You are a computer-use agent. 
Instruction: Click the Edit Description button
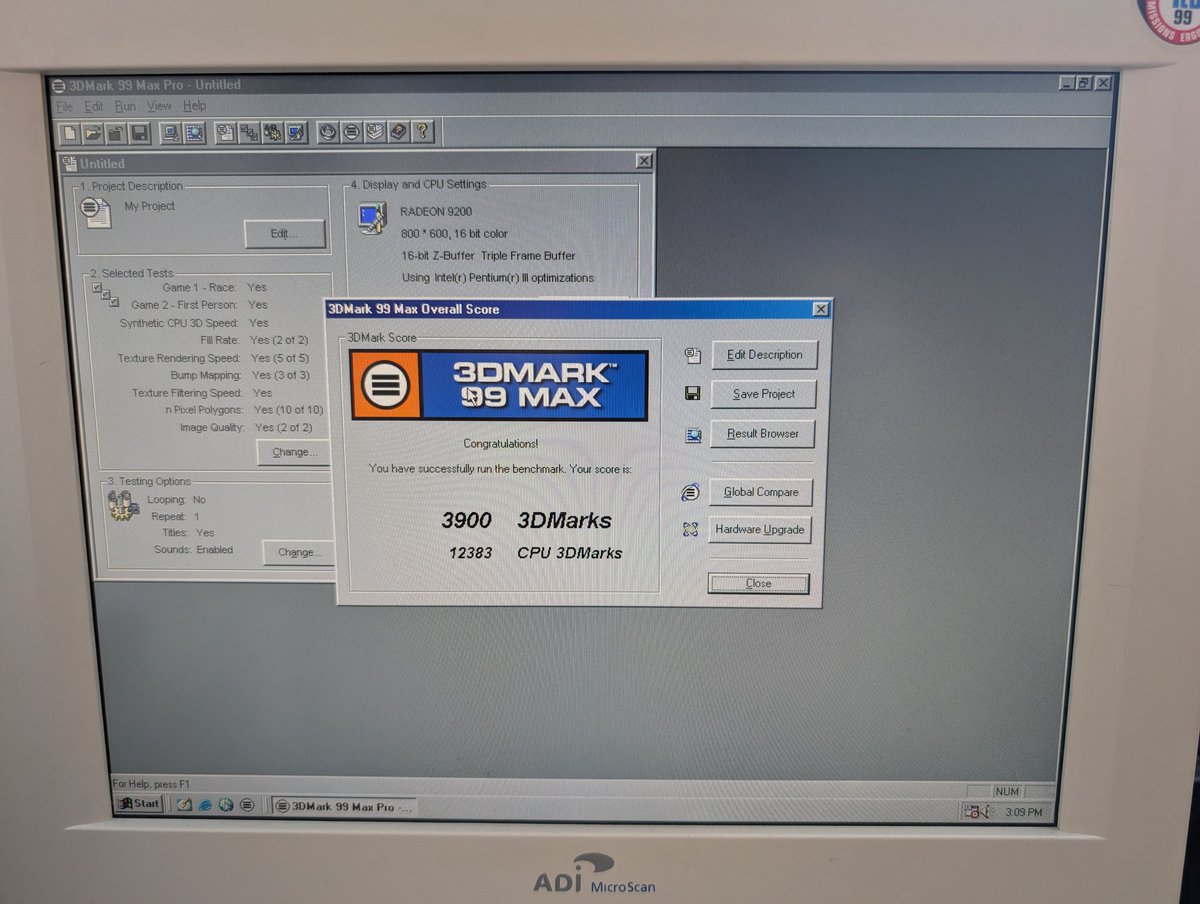coord(764,355)
